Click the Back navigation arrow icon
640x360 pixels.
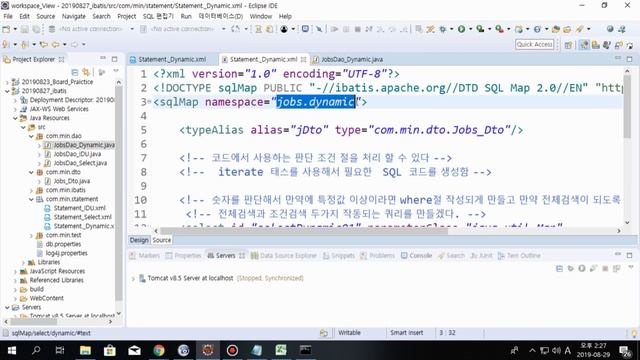click(55, 44)
